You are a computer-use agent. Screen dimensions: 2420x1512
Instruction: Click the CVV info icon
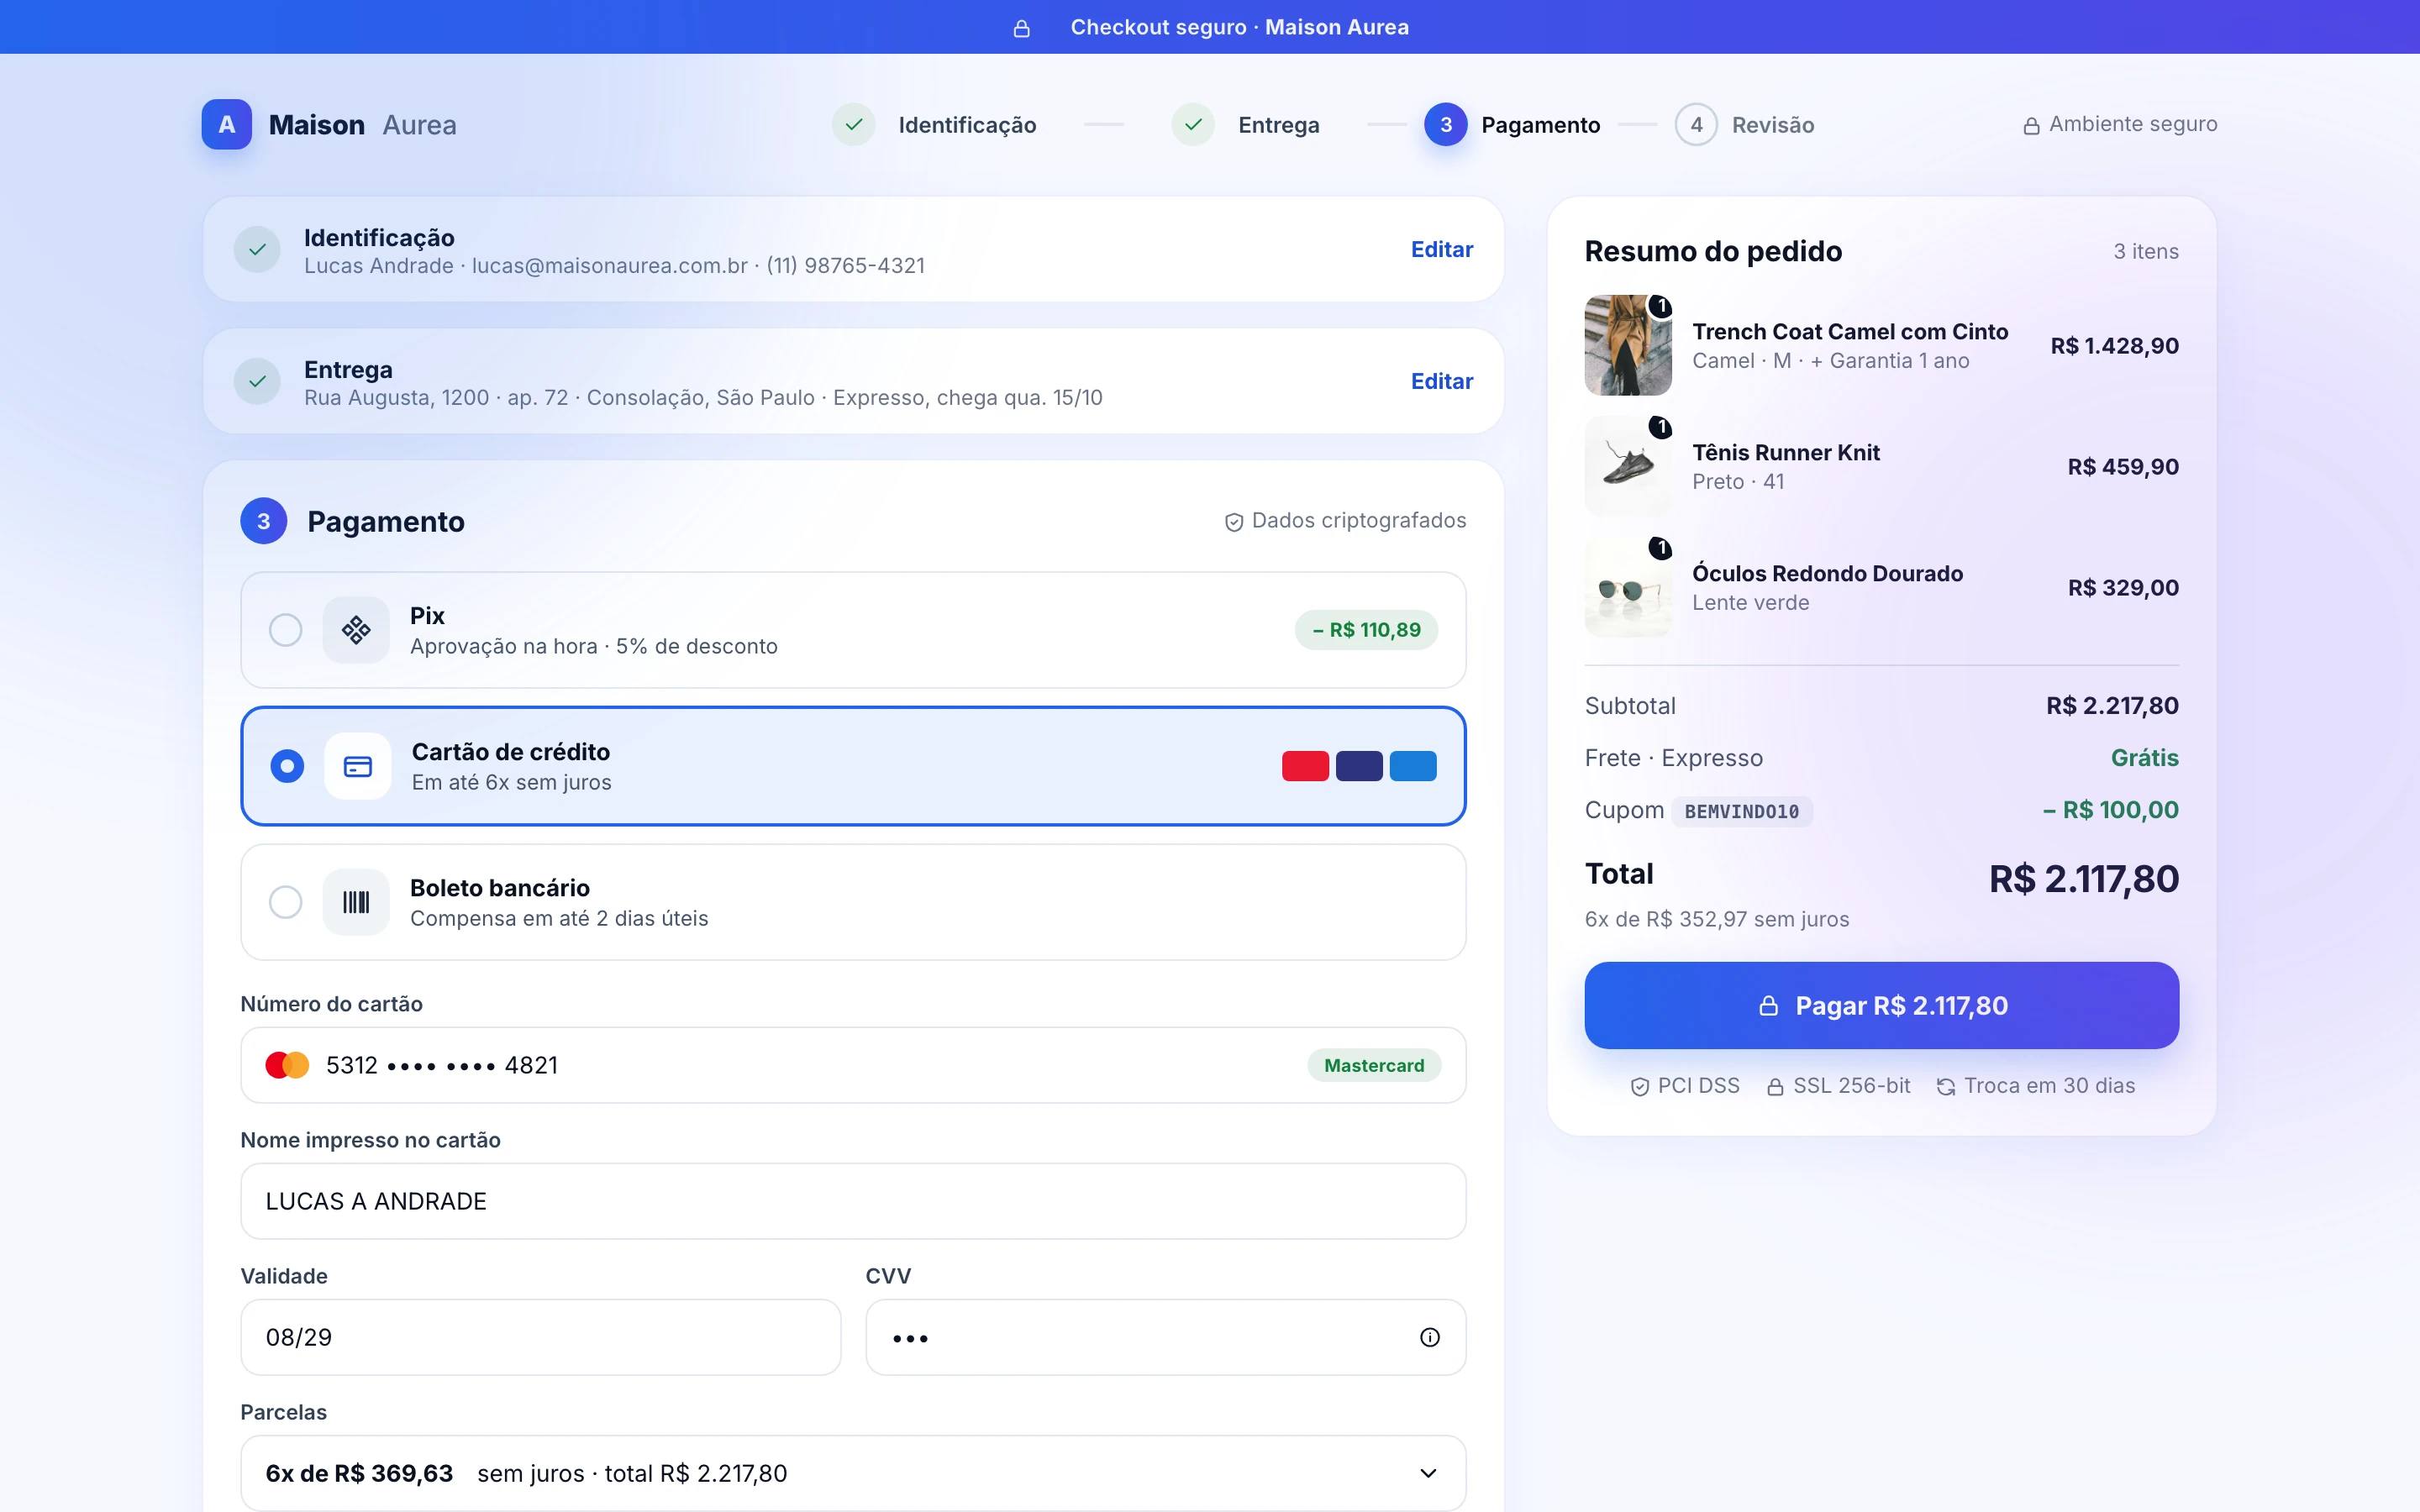(1430, 1337)
